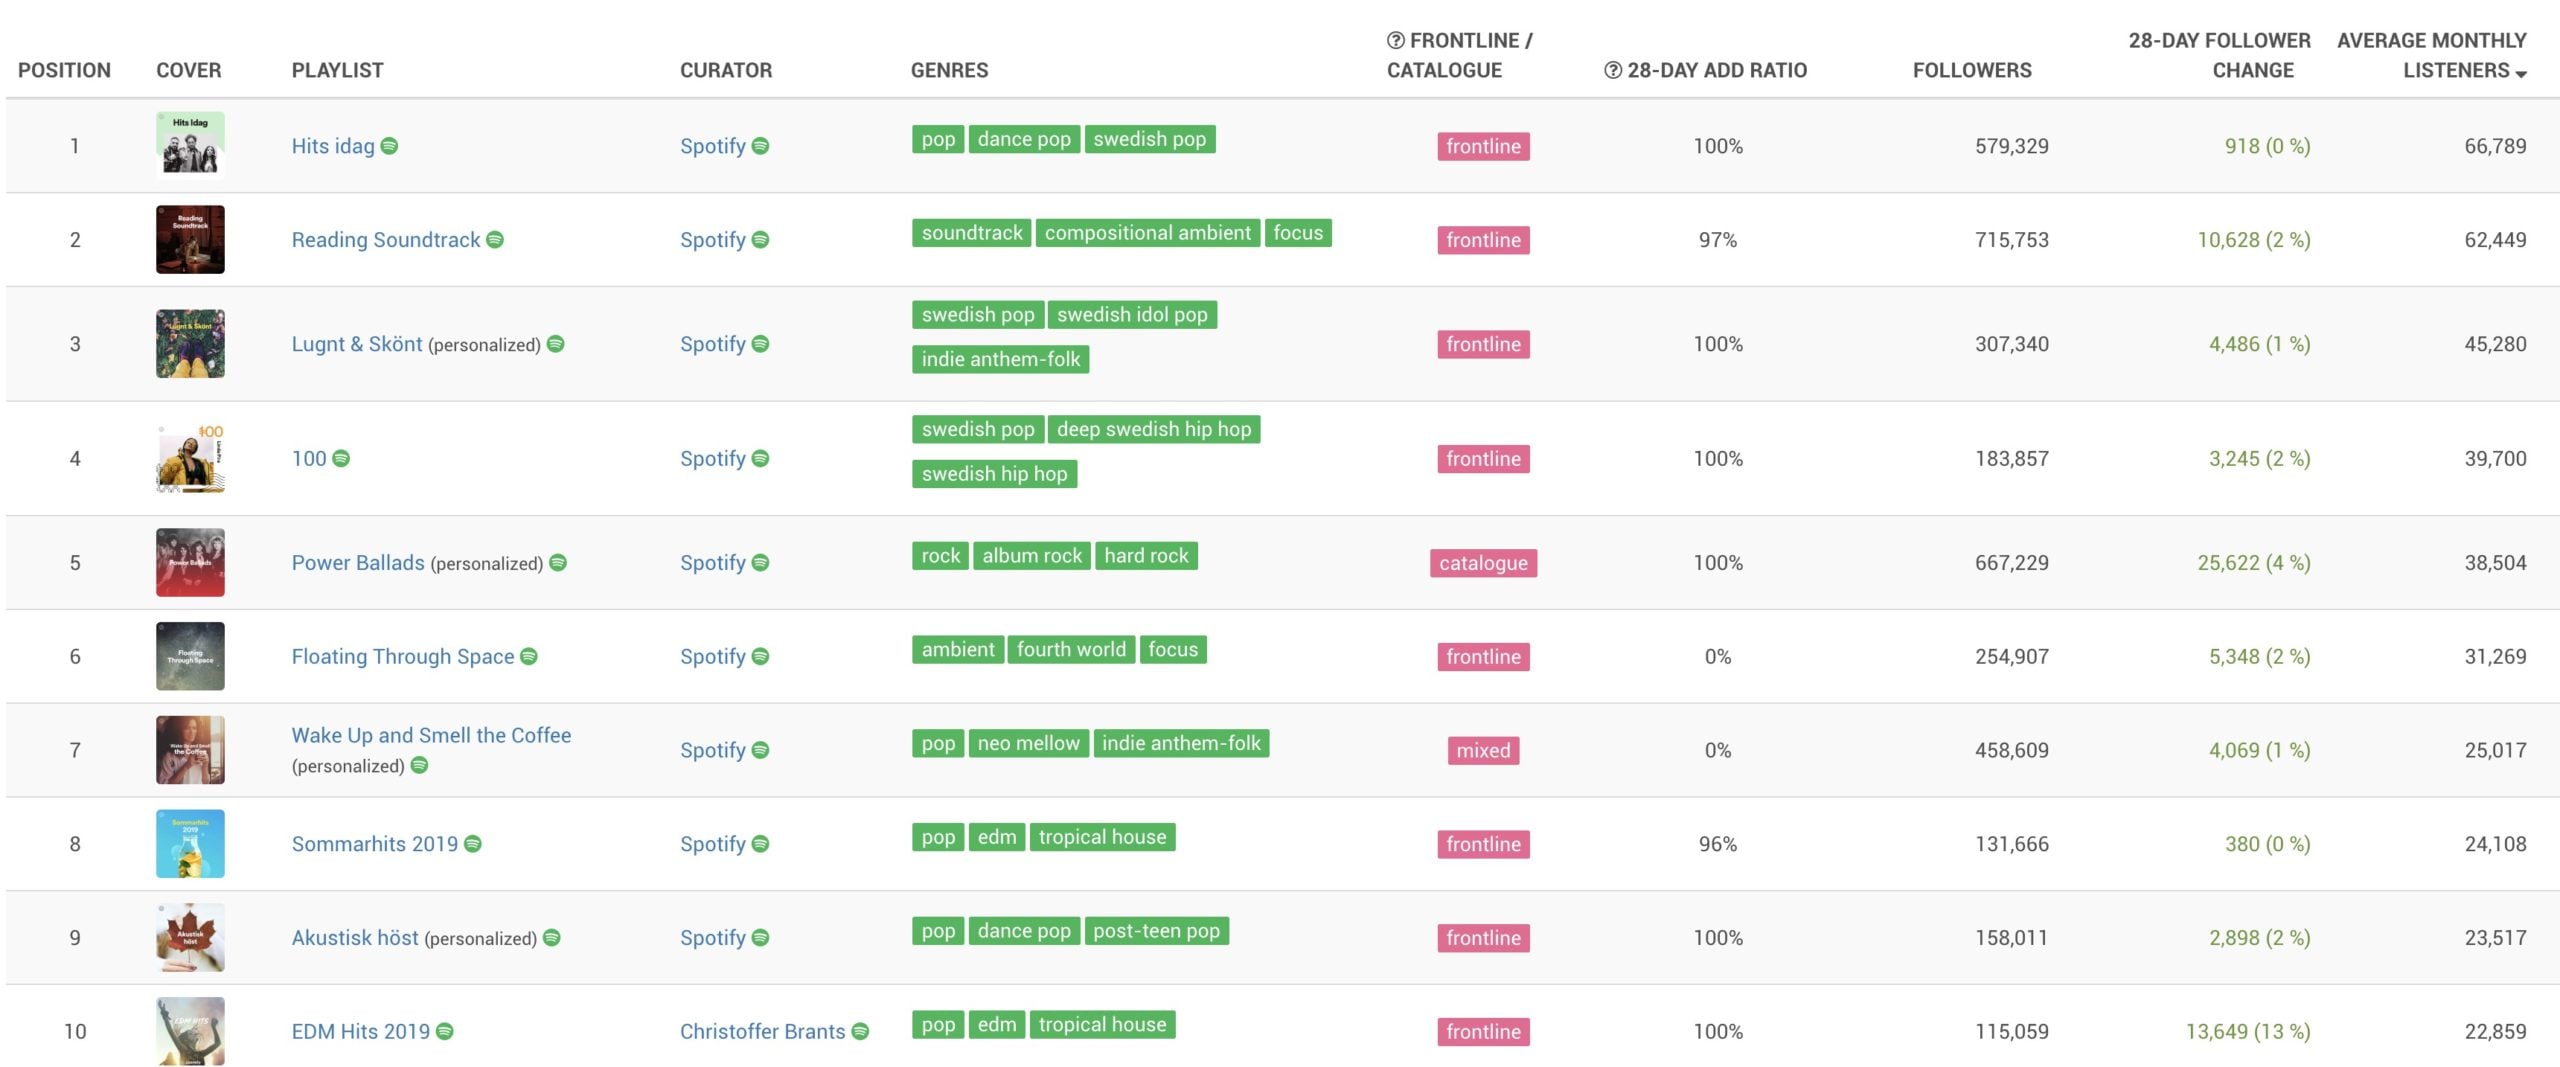Open the Power Ballads playlist link

tap(358, 562)
